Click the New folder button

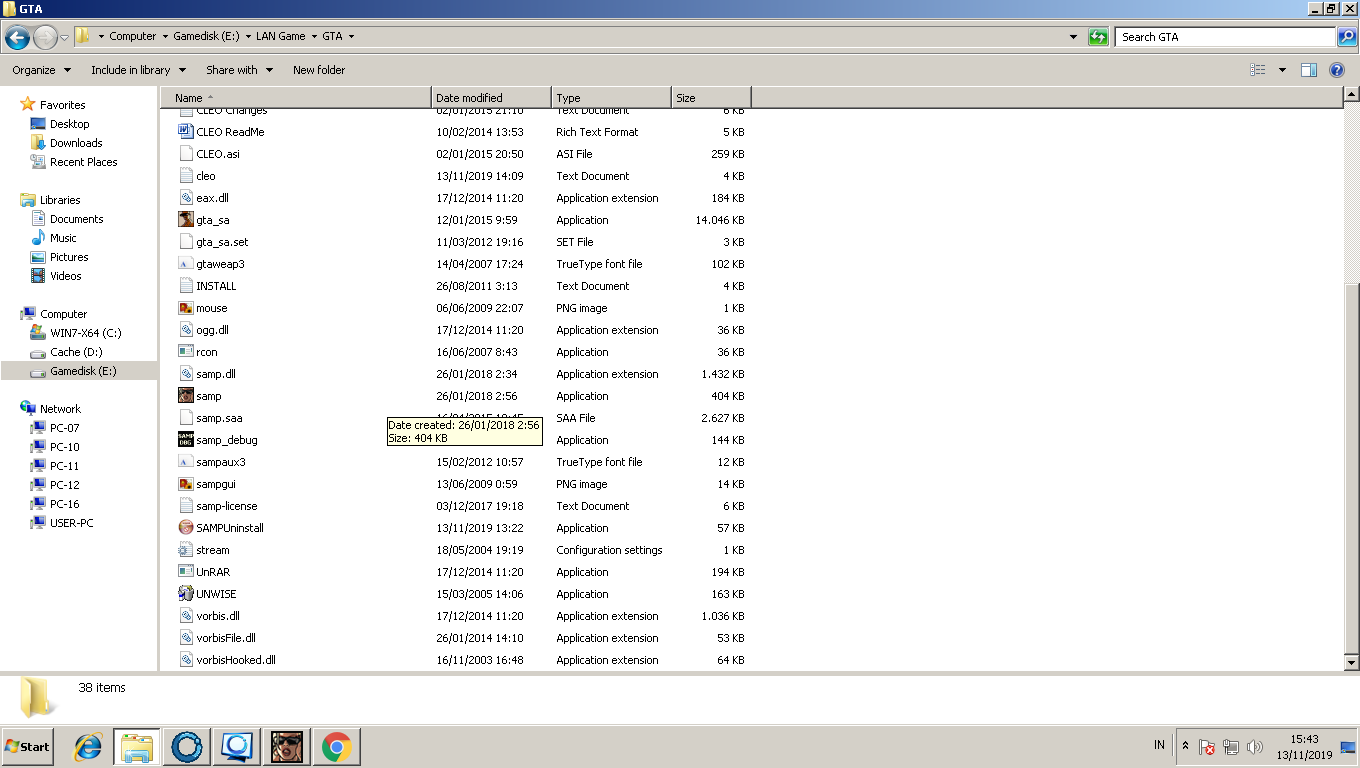(319, 70)
